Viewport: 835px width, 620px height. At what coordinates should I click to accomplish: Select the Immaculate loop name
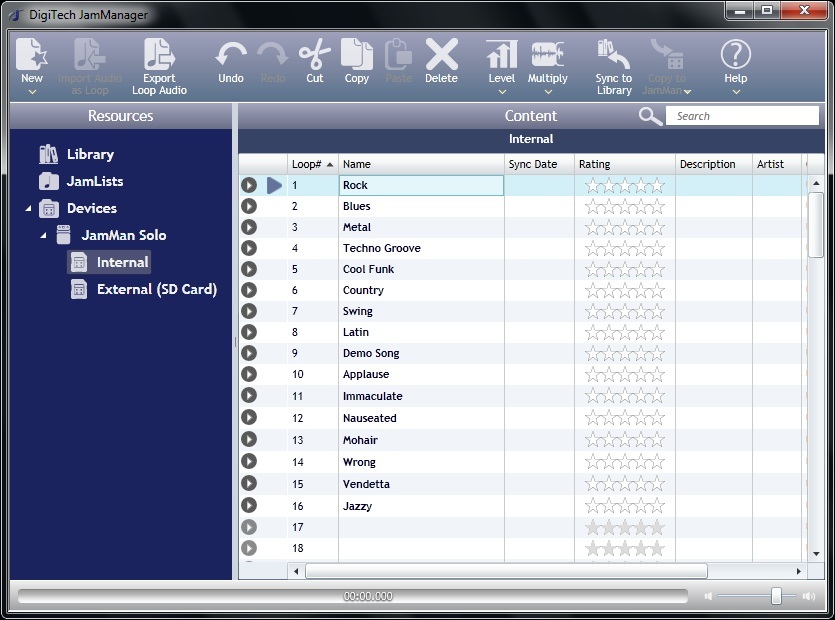click(372, 396)
